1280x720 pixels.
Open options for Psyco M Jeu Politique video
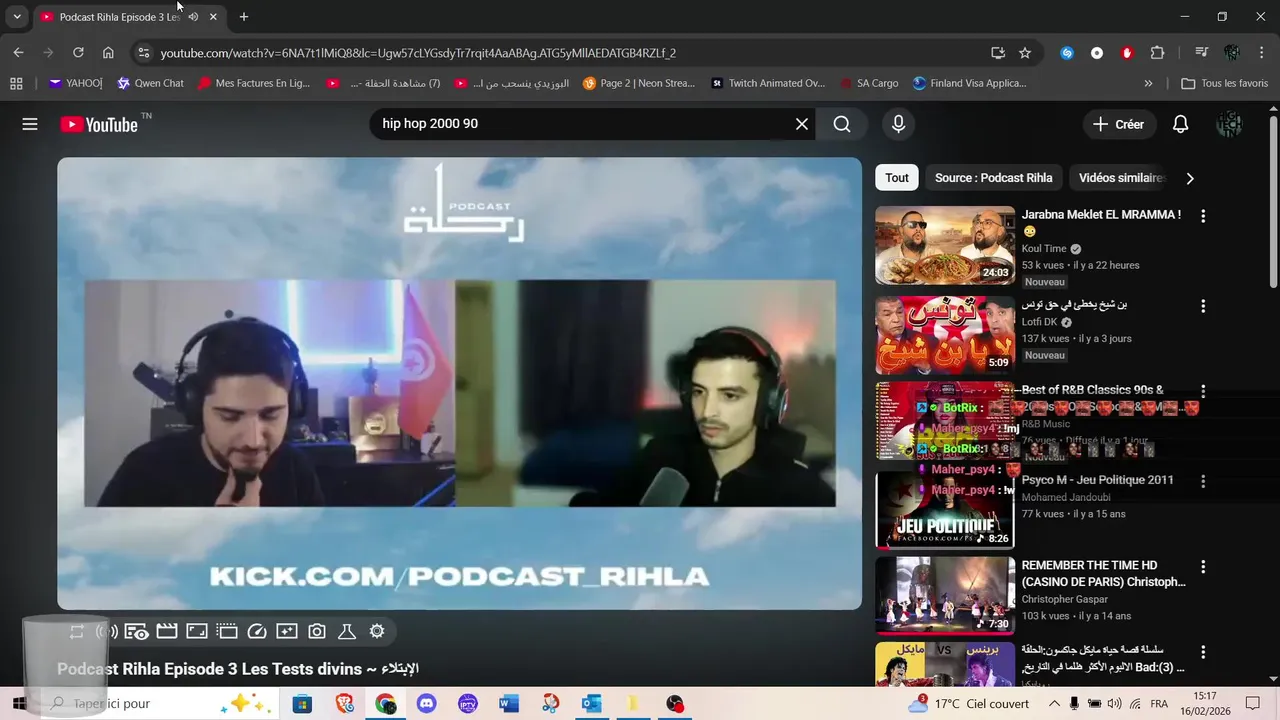point(1203,481)
